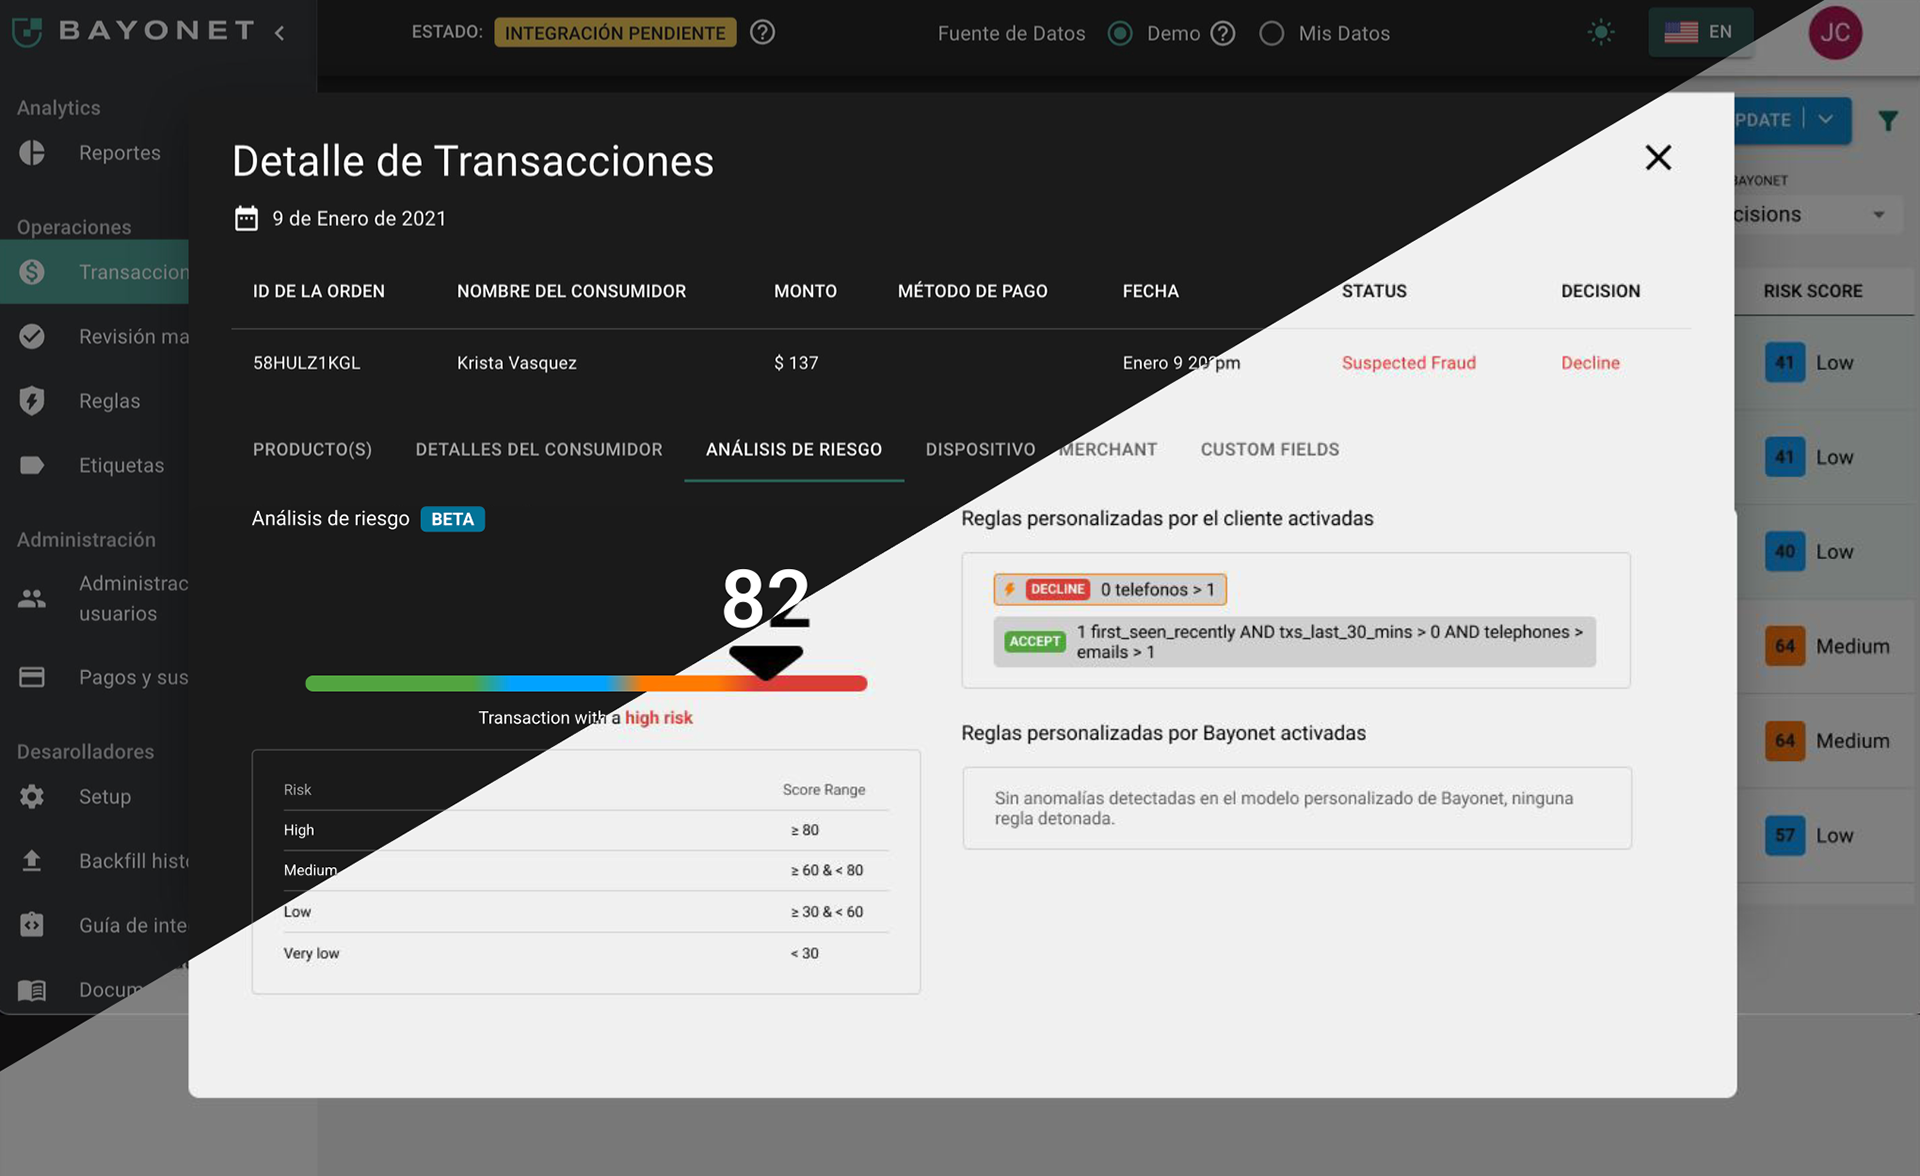Click the ACCEPT rule chip
The height and width of the screenshot is (1176, 1920).
pos(1294,641)
